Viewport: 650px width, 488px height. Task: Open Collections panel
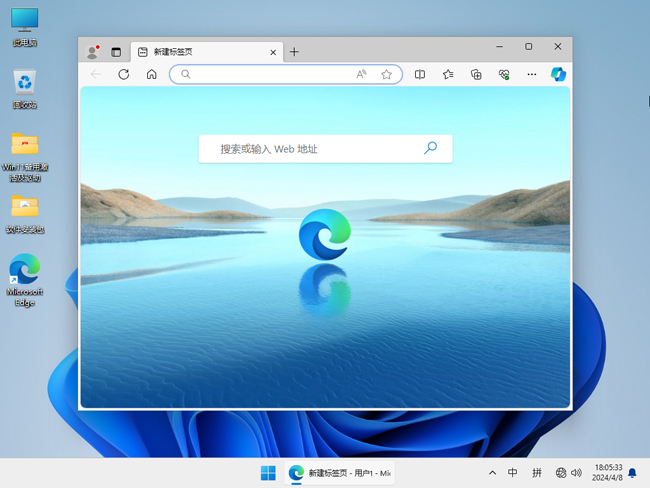476,74
